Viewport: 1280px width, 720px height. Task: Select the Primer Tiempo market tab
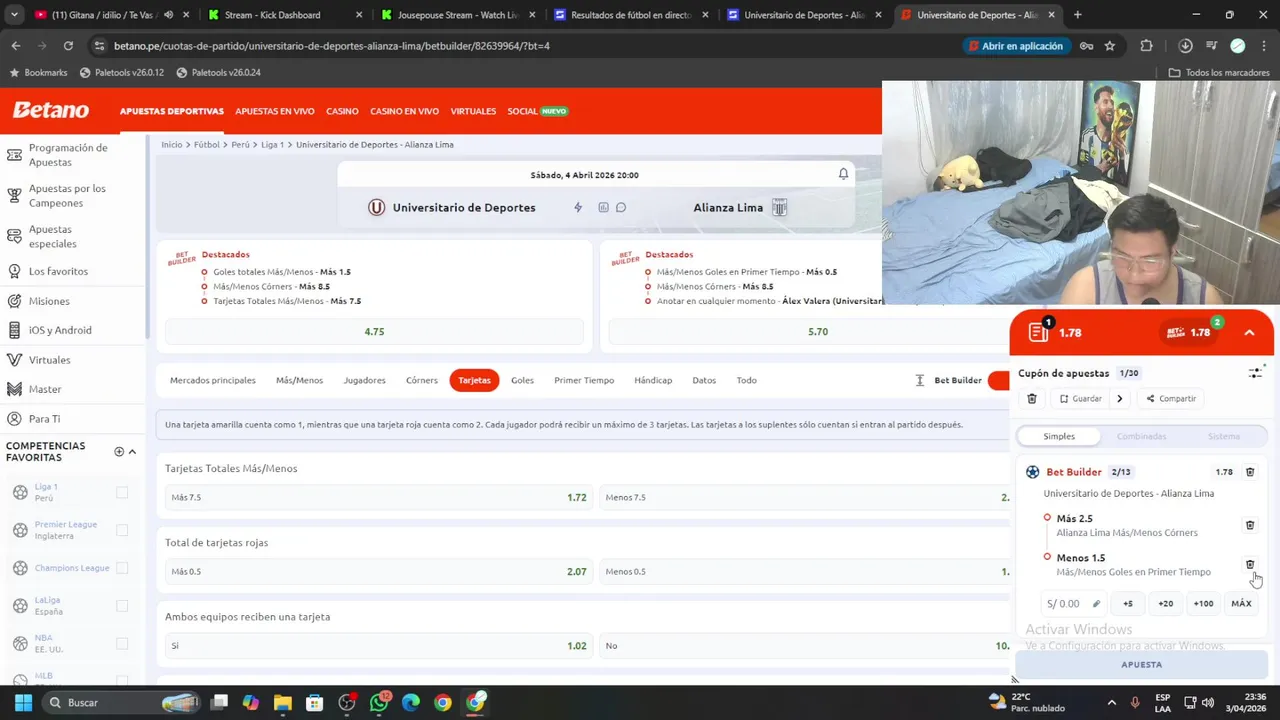[x=584, y=380]
